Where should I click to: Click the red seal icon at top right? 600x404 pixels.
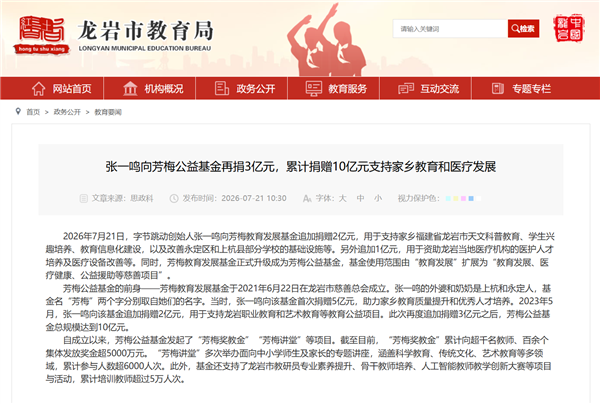pos(569,28)
